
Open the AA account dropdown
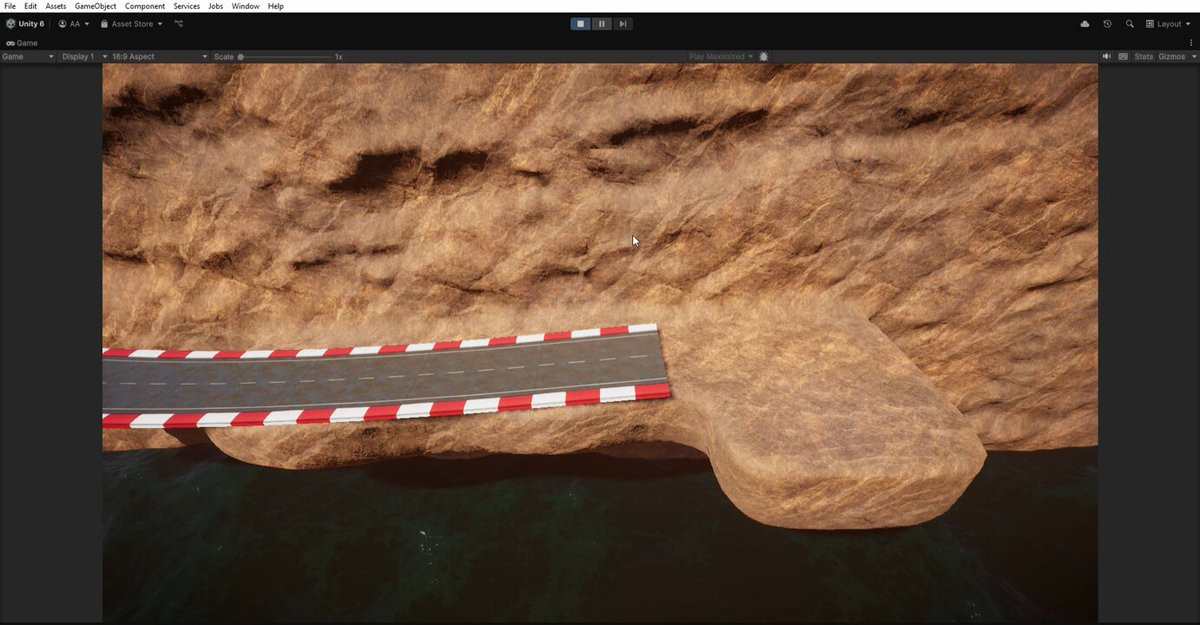pyautogui.click(x=74, y=24)
